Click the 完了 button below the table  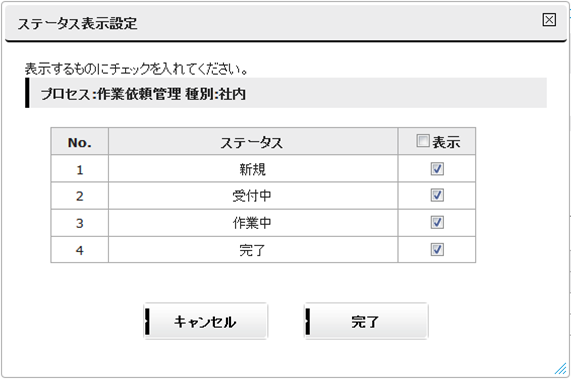click(x=366, y=321)
